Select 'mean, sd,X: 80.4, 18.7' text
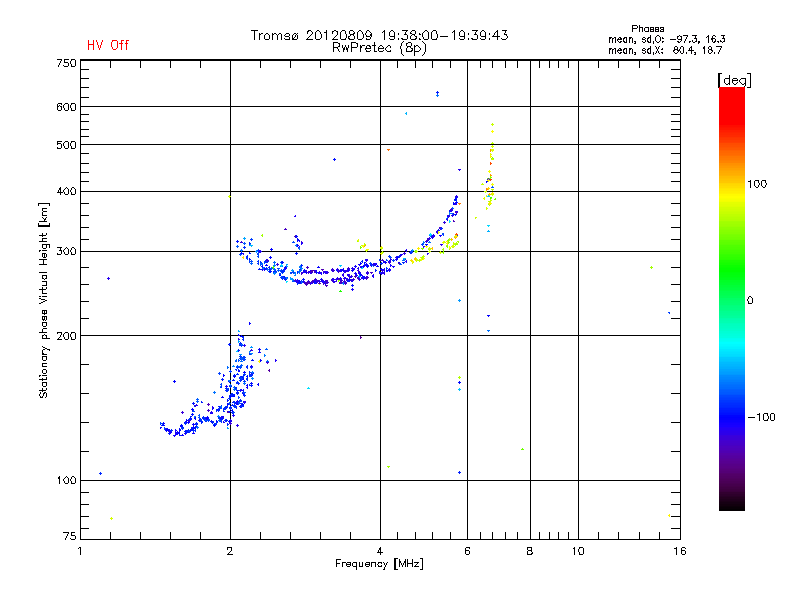Viewport: 800px width, 600px height. click(x=665, y=50)
